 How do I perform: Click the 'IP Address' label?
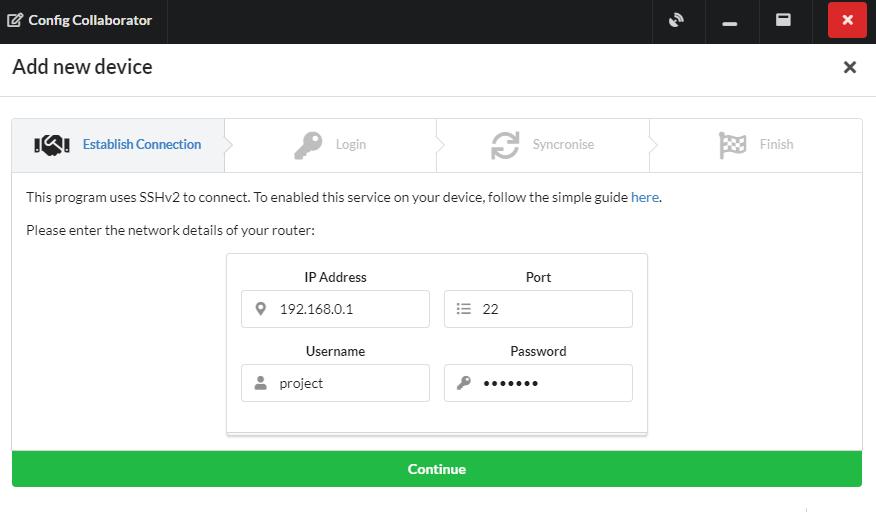pyautogui.click(x=335, y=277)
